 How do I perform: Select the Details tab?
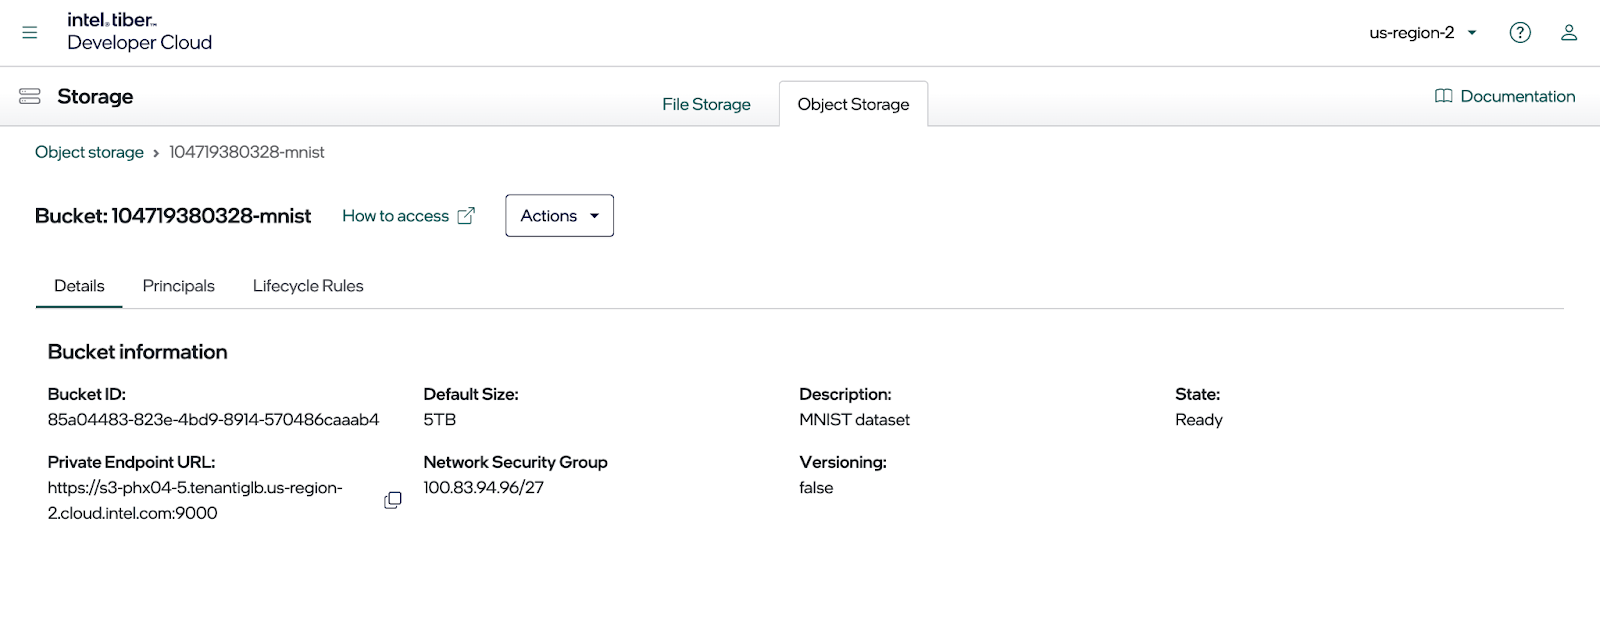pos(79,286)
